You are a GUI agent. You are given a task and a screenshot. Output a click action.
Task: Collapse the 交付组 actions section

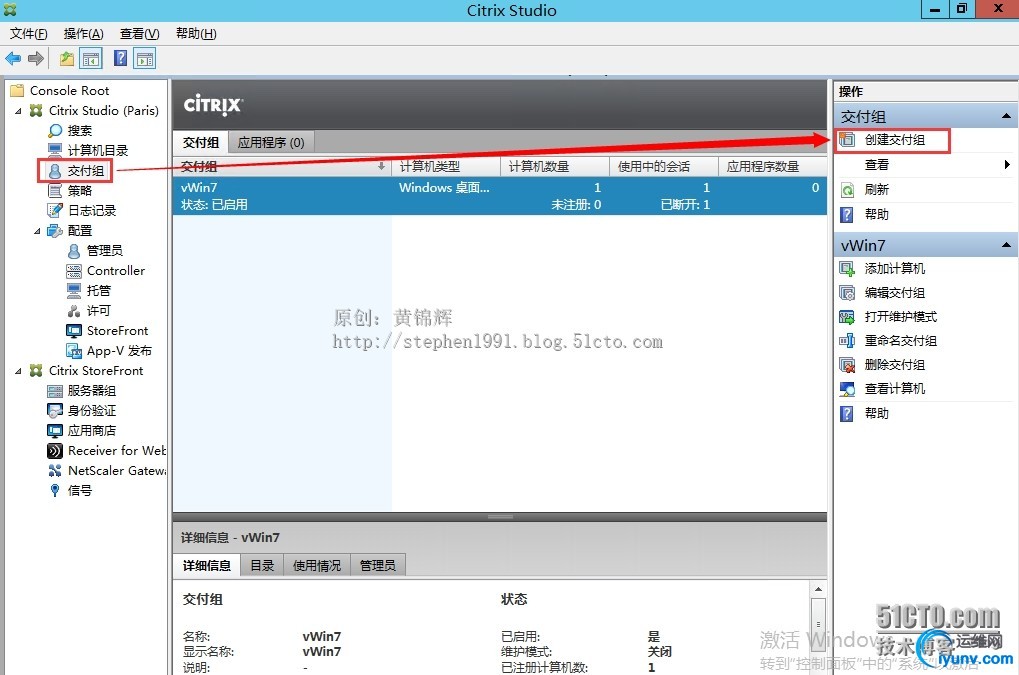tap(1006, 116)
